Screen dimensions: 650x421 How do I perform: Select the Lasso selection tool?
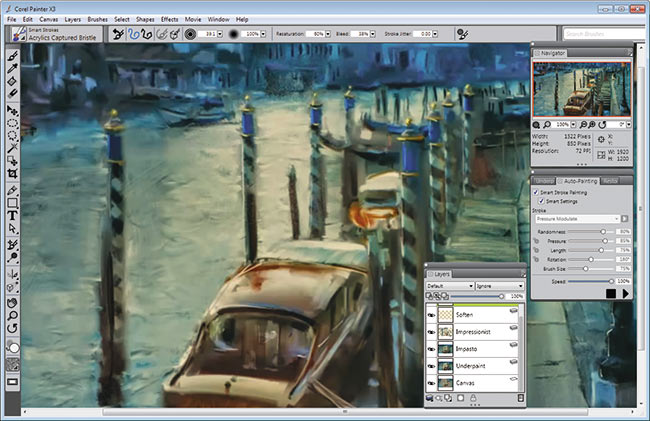[x=12, y=135]
